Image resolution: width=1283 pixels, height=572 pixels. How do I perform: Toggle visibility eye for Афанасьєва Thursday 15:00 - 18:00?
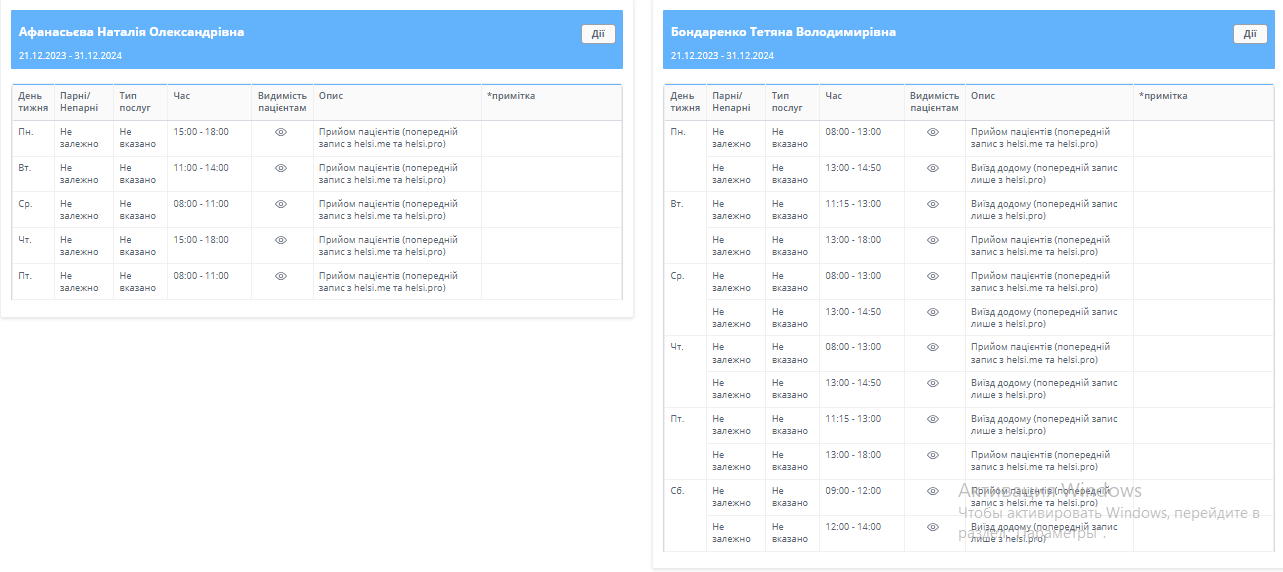click(281, 240)
